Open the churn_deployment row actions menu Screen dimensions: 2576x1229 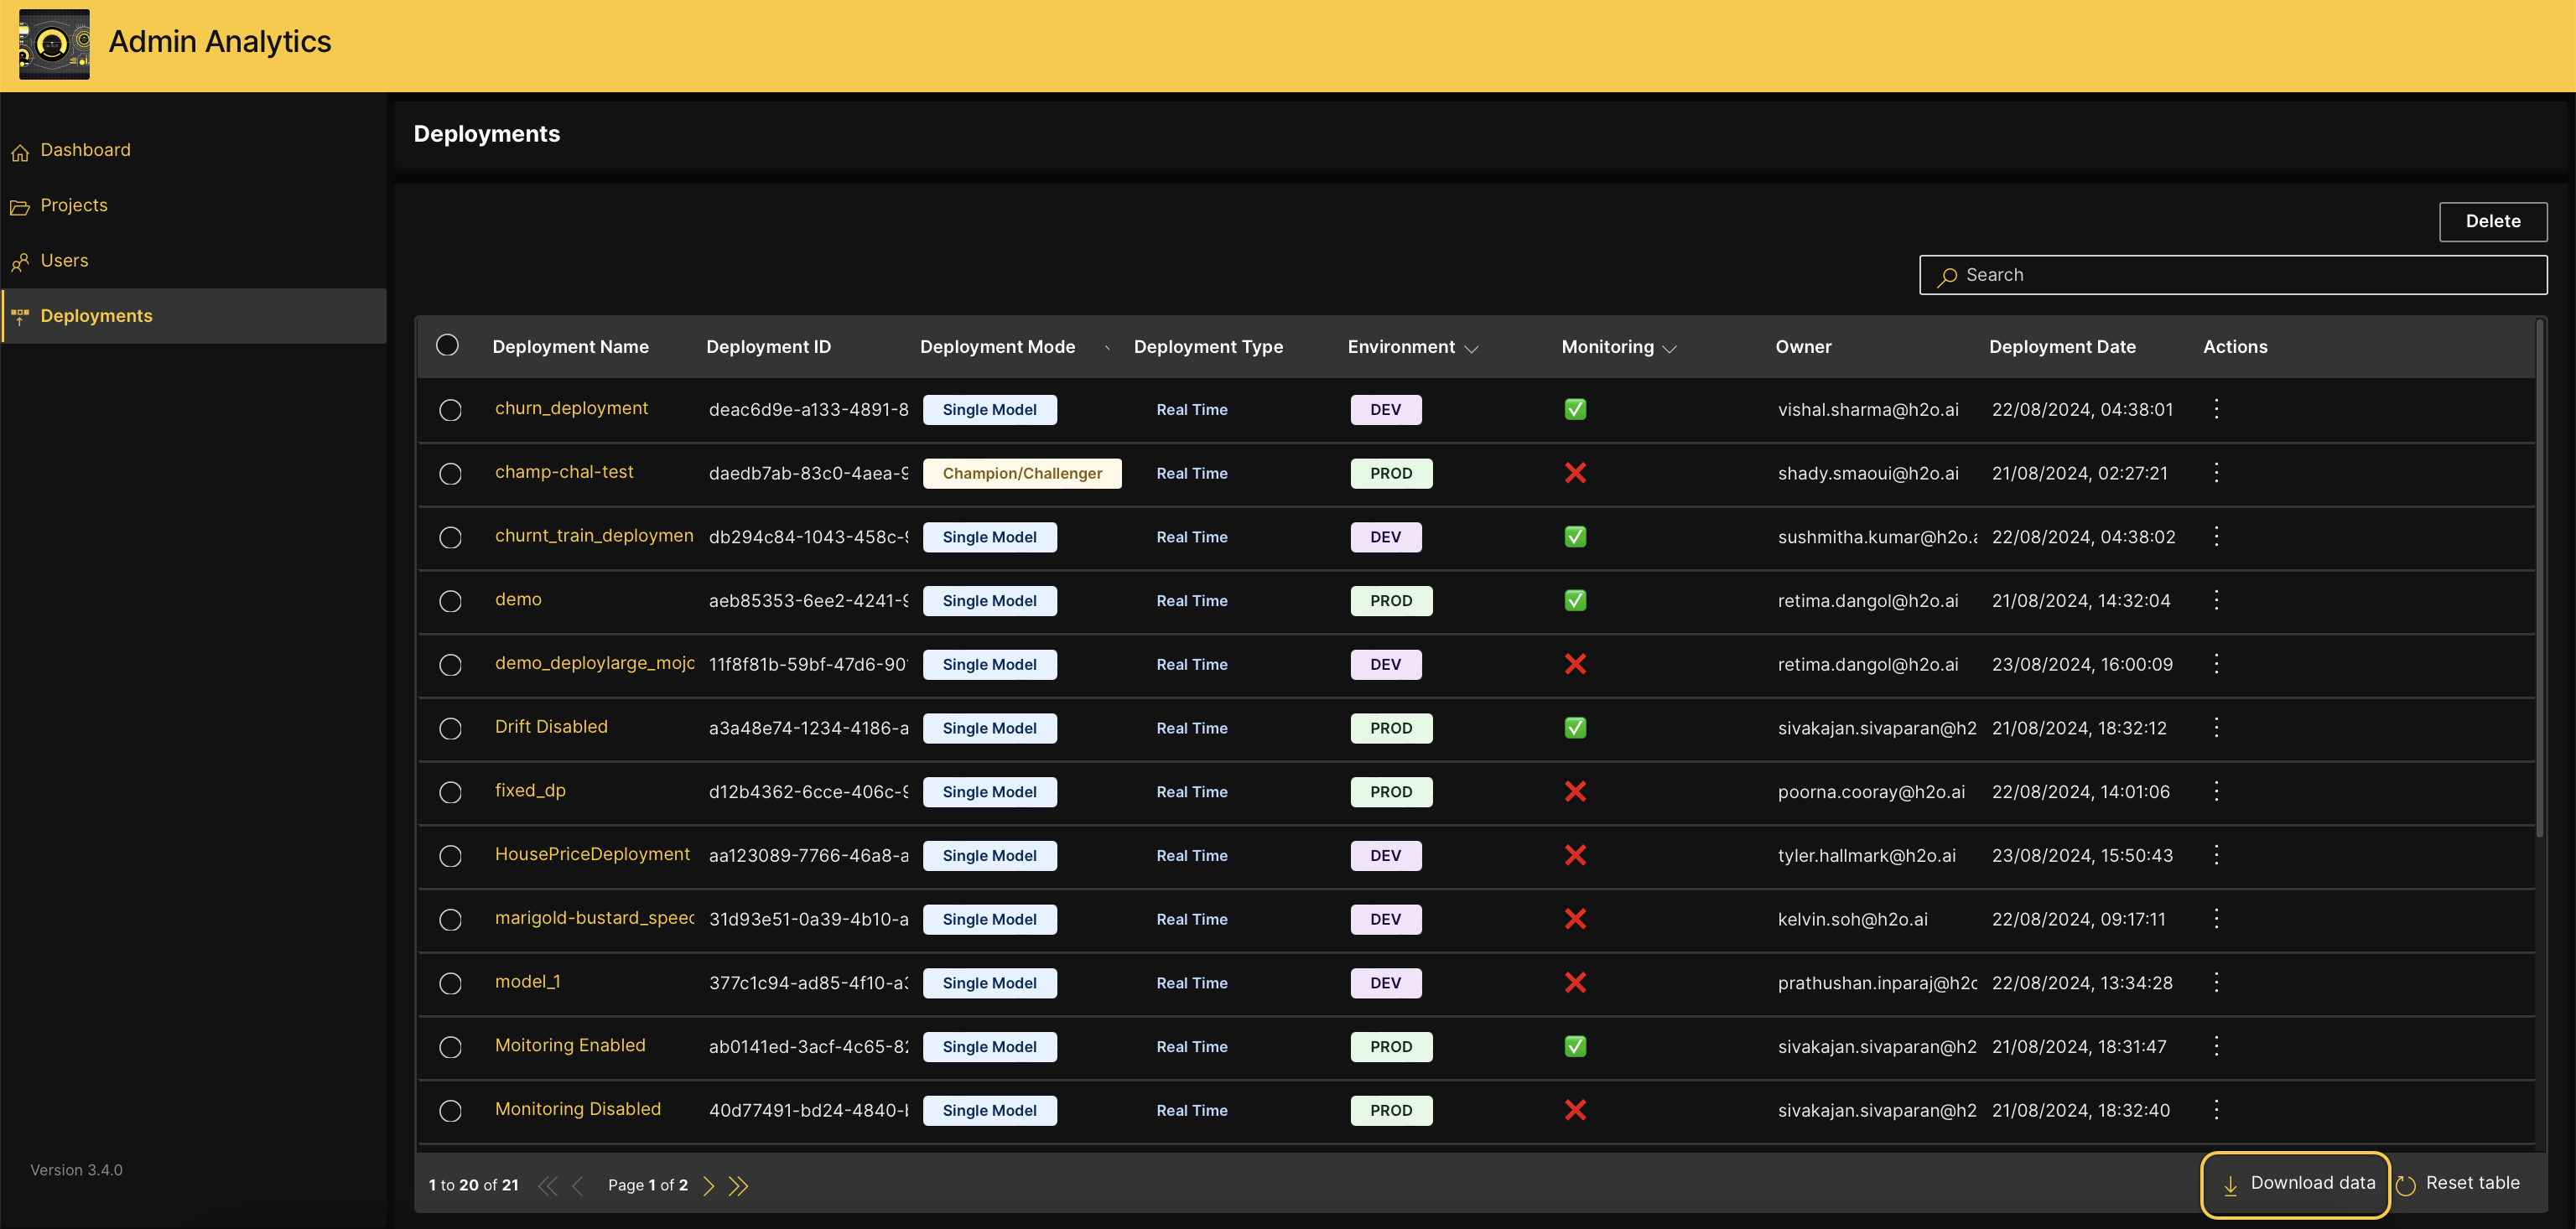point(2216,409)
